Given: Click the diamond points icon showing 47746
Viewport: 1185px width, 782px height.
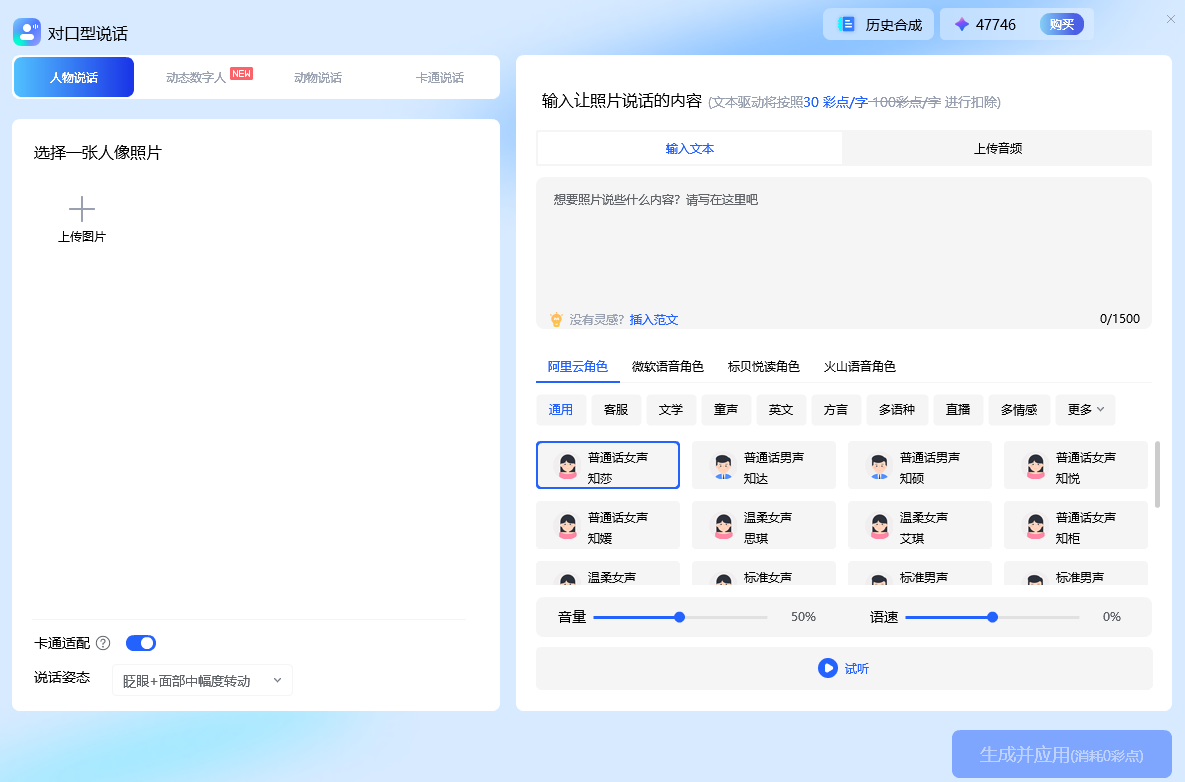Looking at the screenshot, I should [x=961, y=23].
